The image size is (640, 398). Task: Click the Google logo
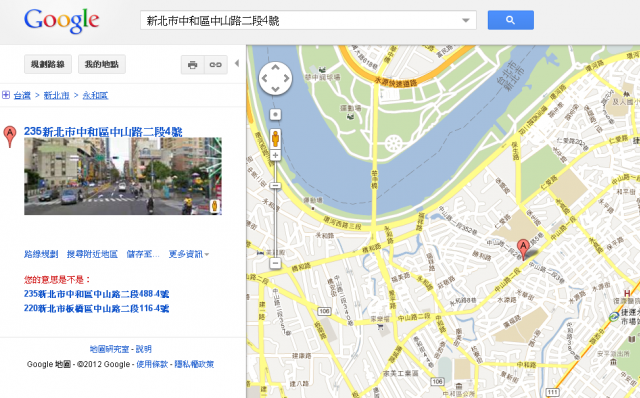pyautogui.click(x=62, y=20)
